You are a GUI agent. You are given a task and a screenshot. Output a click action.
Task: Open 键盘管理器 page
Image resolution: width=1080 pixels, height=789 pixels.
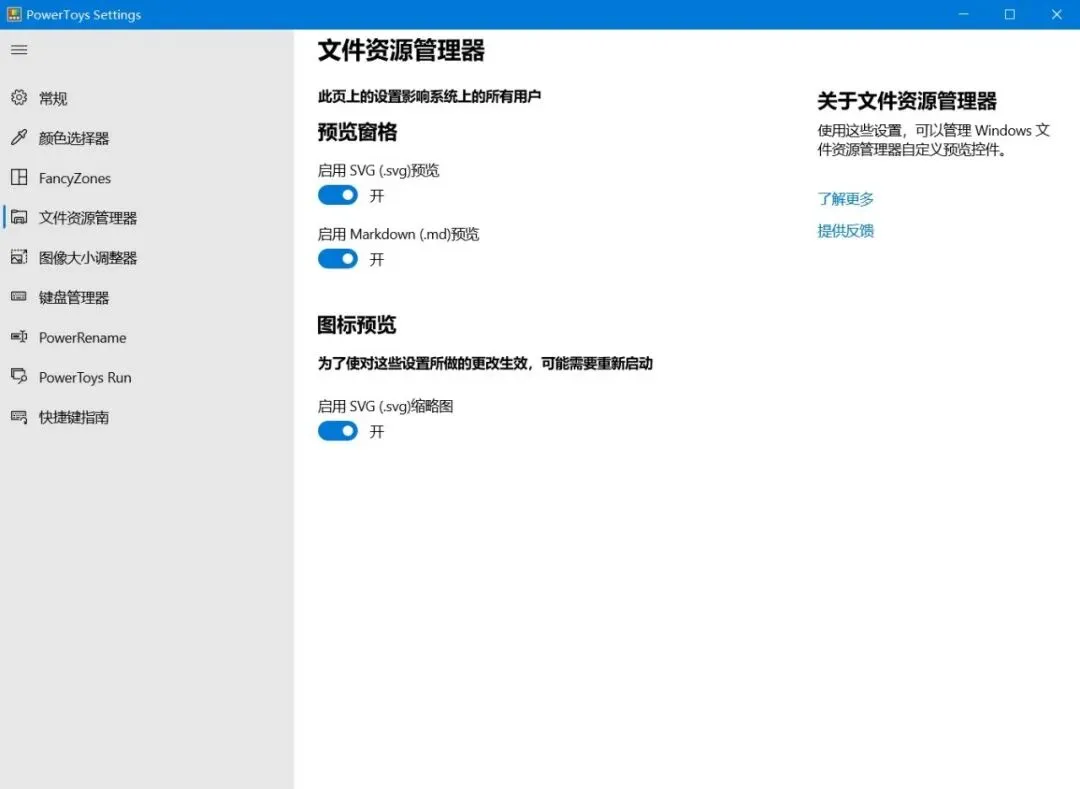point(147,297)
